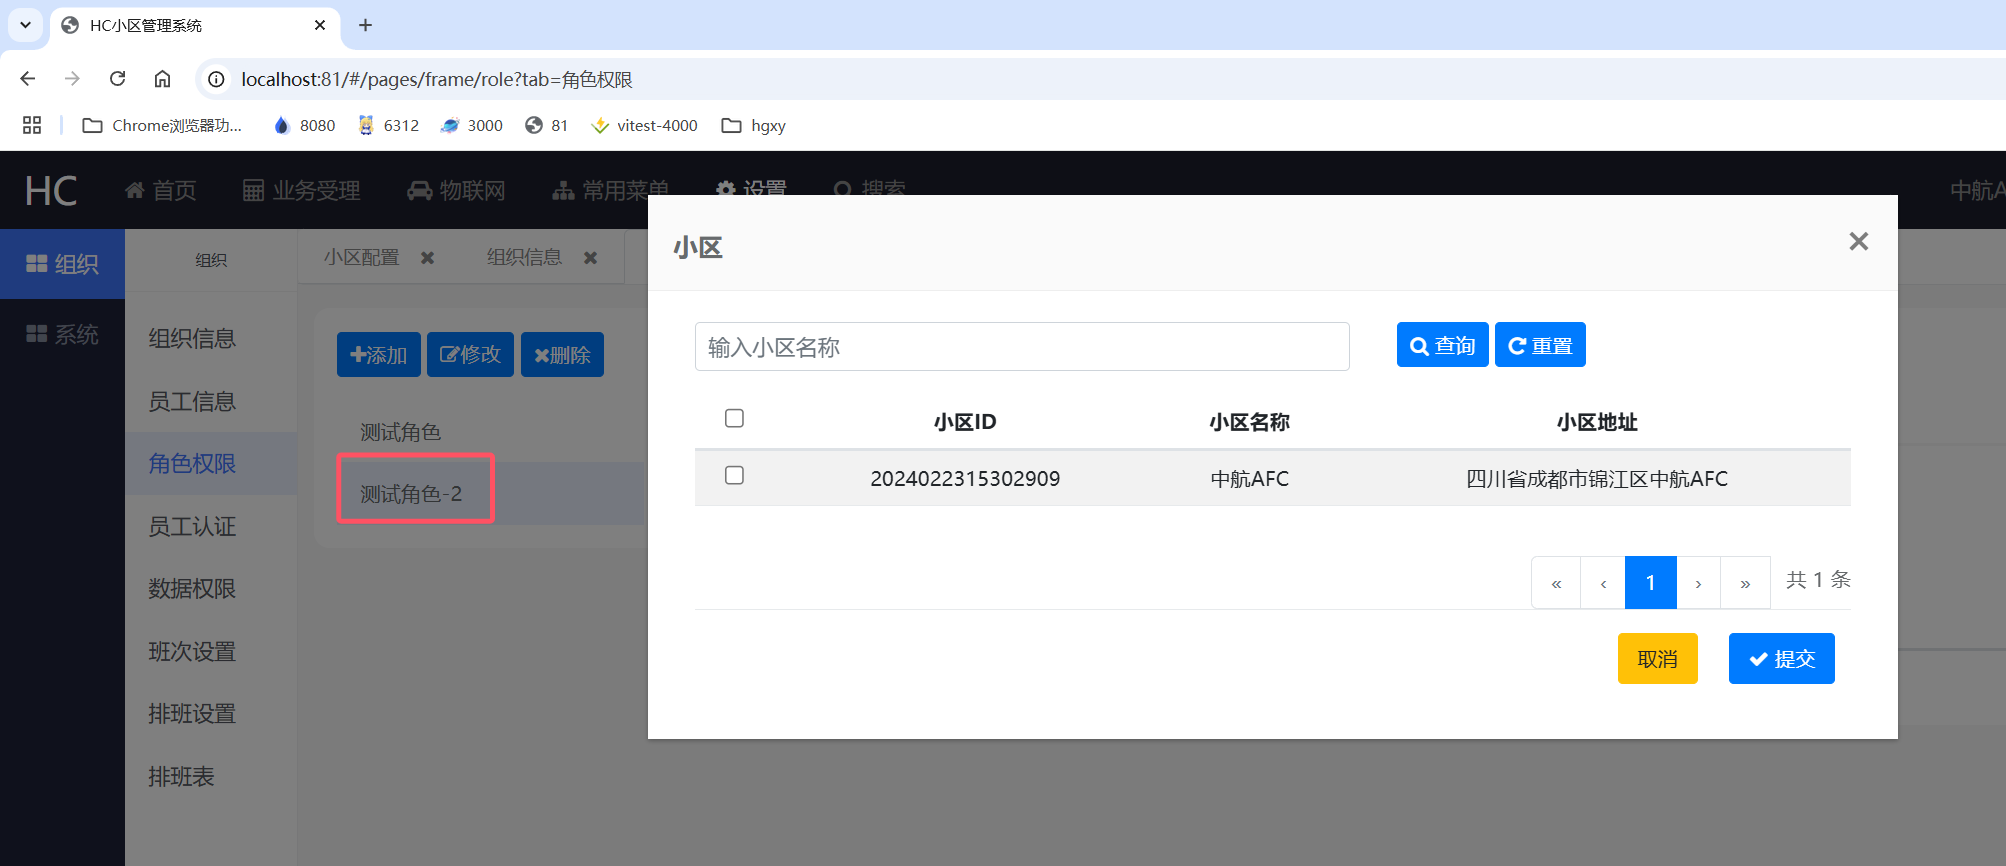Open 员工认证 in the side menu
2006x866 pixels.
(x=192, y=526)
